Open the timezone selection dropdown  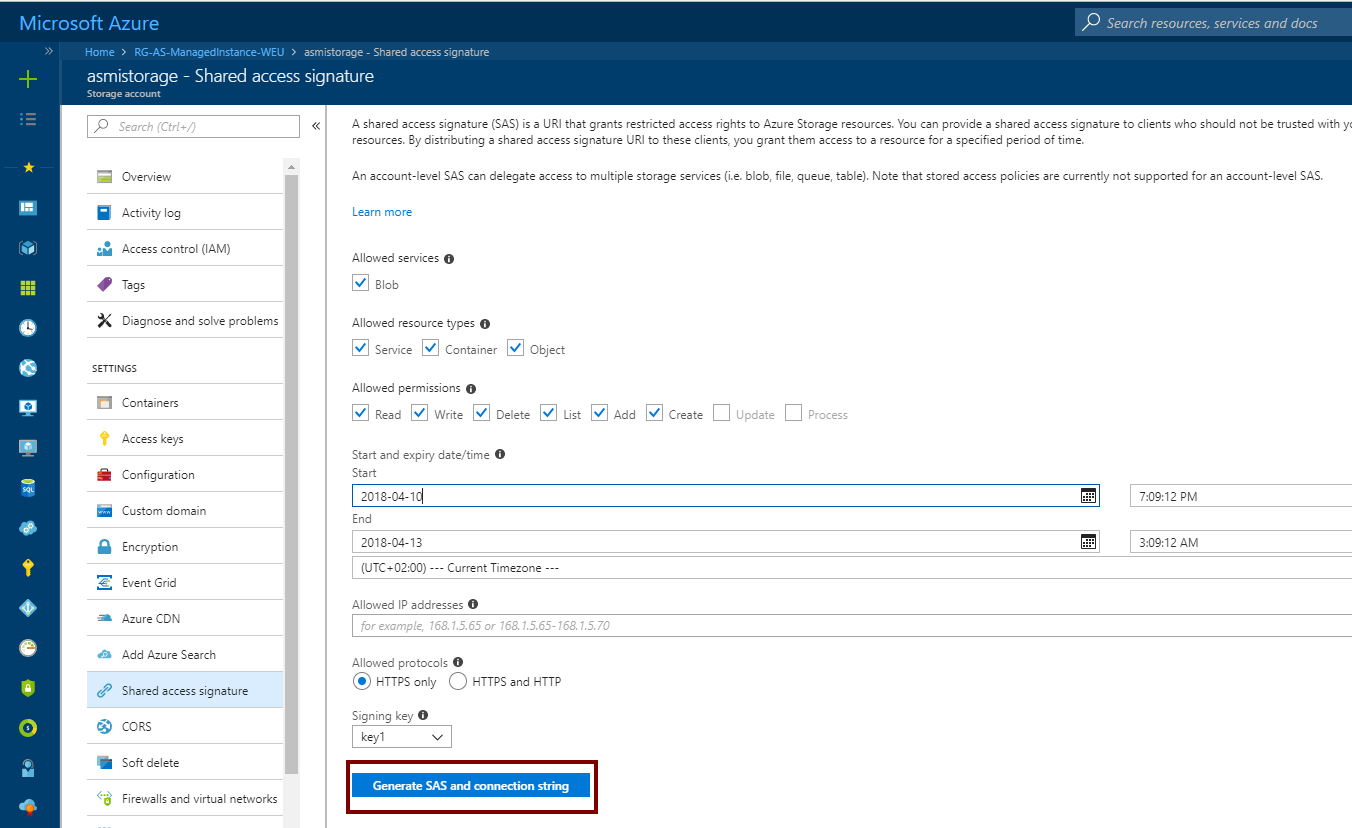point(850,568)
